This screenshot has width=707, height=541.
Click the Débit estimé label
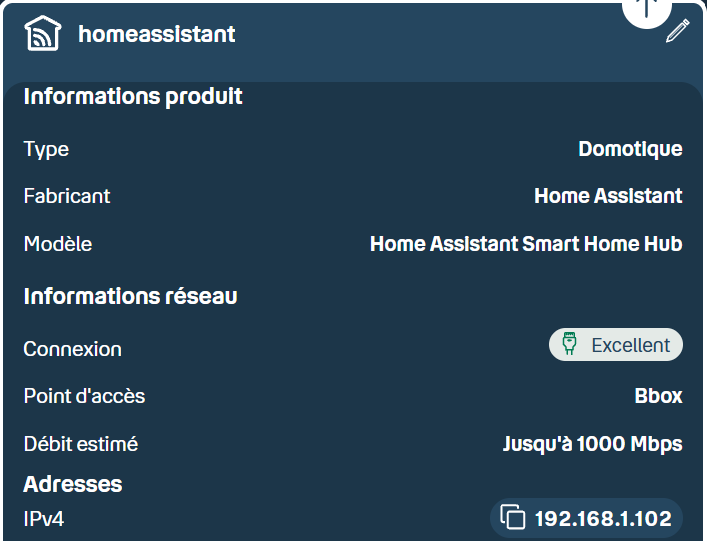(81, 444)
